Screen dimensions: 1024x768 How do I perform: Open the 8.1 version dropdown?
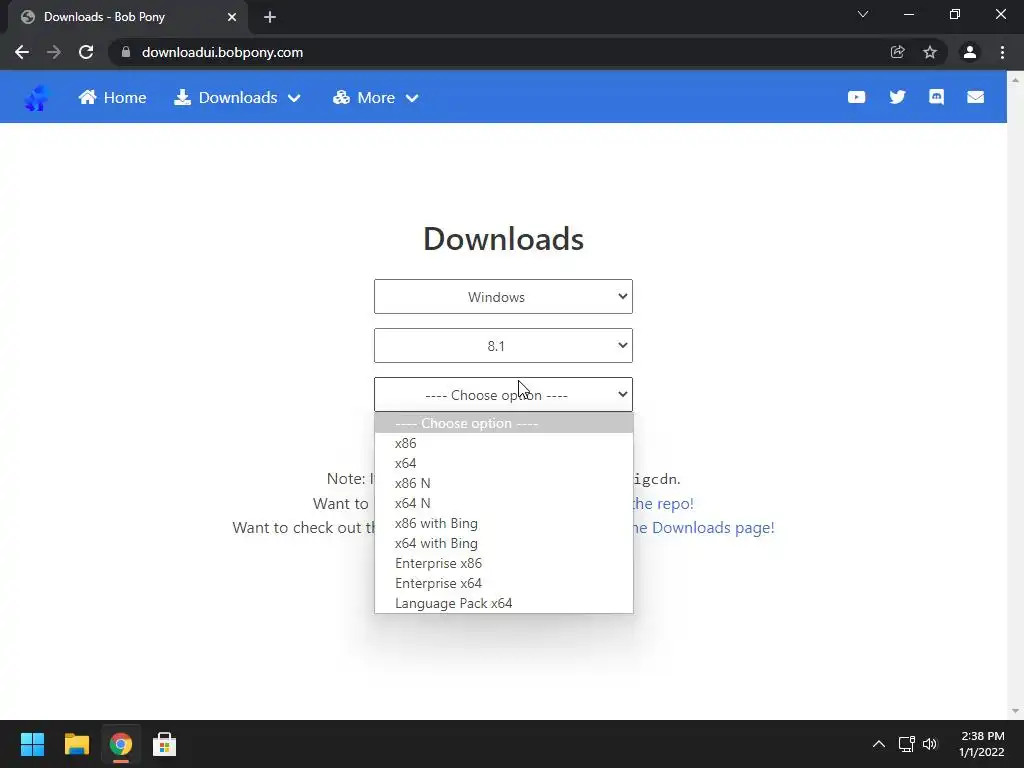503,345
